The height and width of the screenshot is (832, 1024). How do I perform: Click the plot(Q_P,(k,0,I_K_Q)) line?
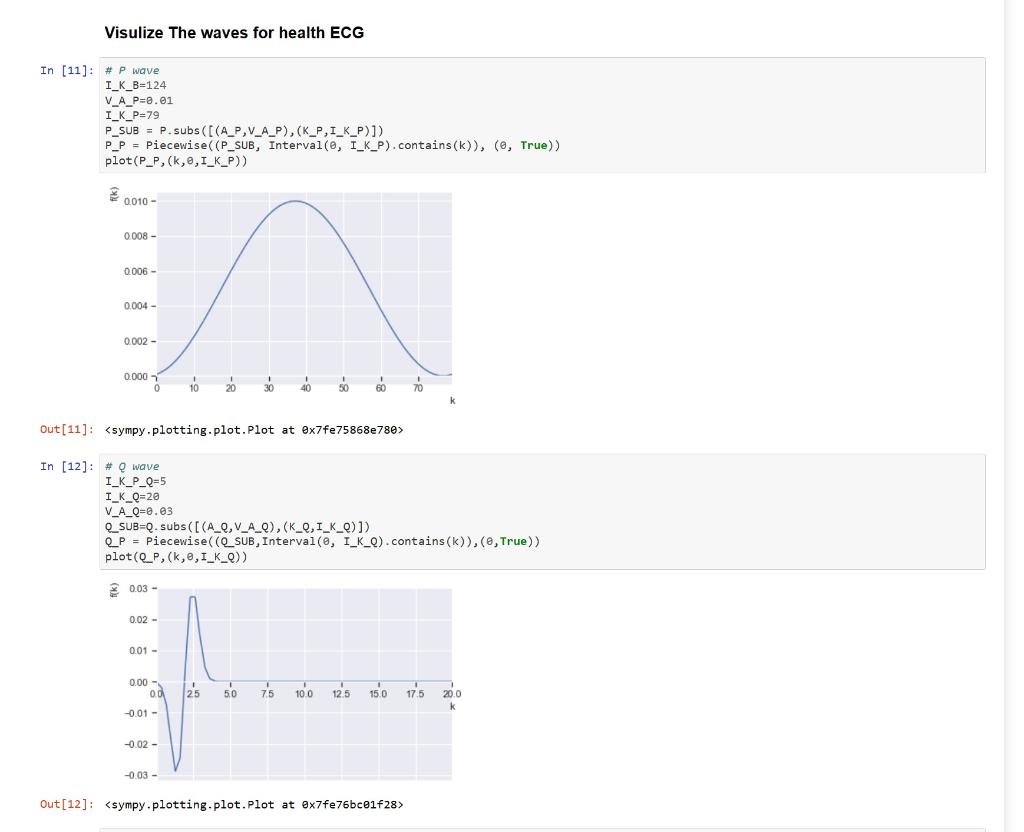click(x=176, y=556)
